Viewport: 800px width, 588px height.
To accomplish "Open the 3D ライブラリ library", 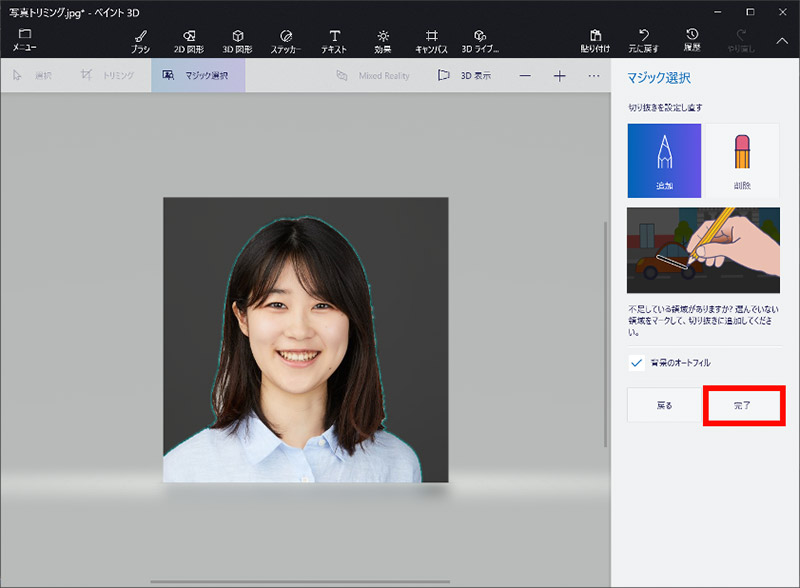I will point(480,40).
